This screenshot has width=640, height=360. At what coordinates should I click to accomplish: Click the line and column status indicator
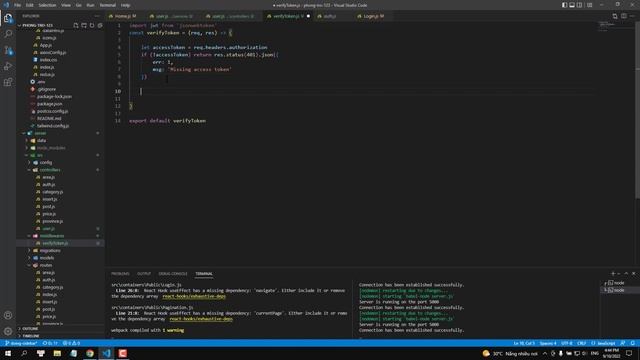coord(524,343)
